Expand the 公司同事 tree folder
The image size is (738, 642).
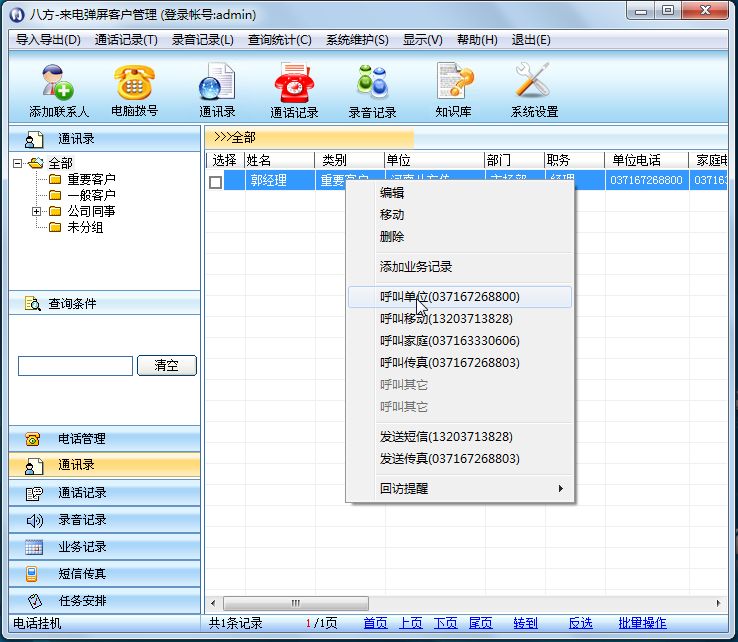click(x=37, y=211)
